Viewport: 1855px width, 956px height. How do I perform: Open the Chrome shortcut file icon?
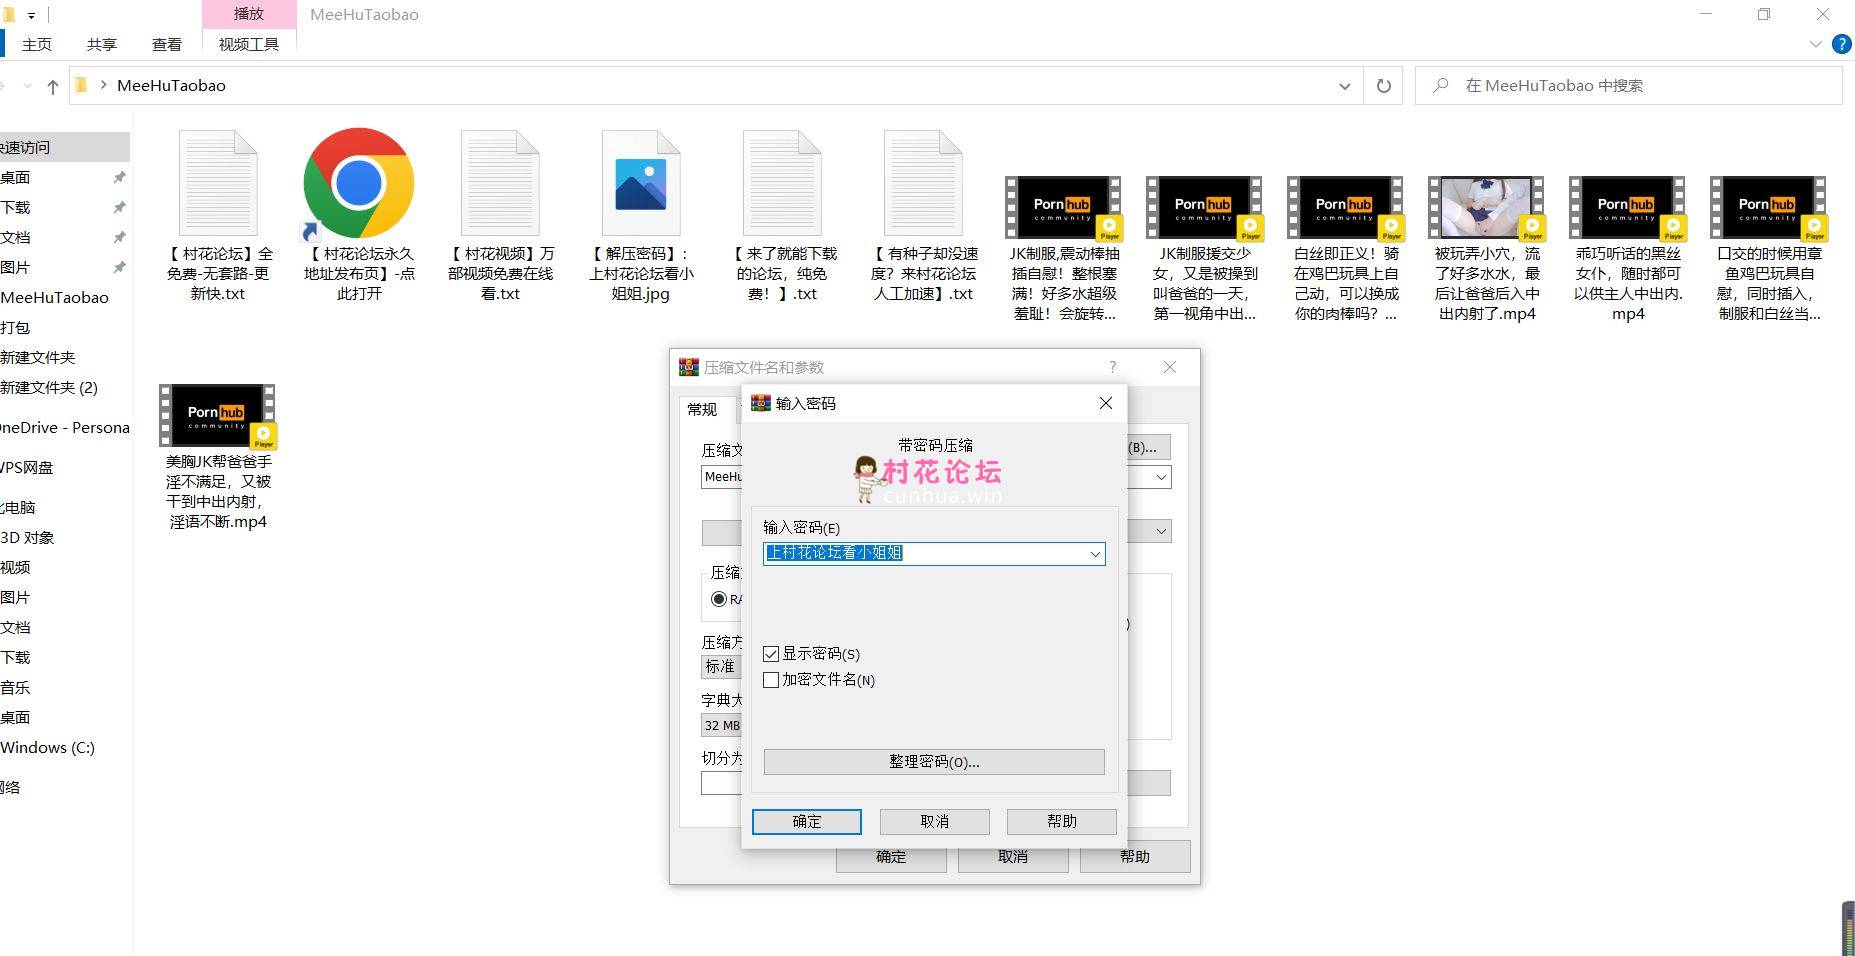[358, 183]
